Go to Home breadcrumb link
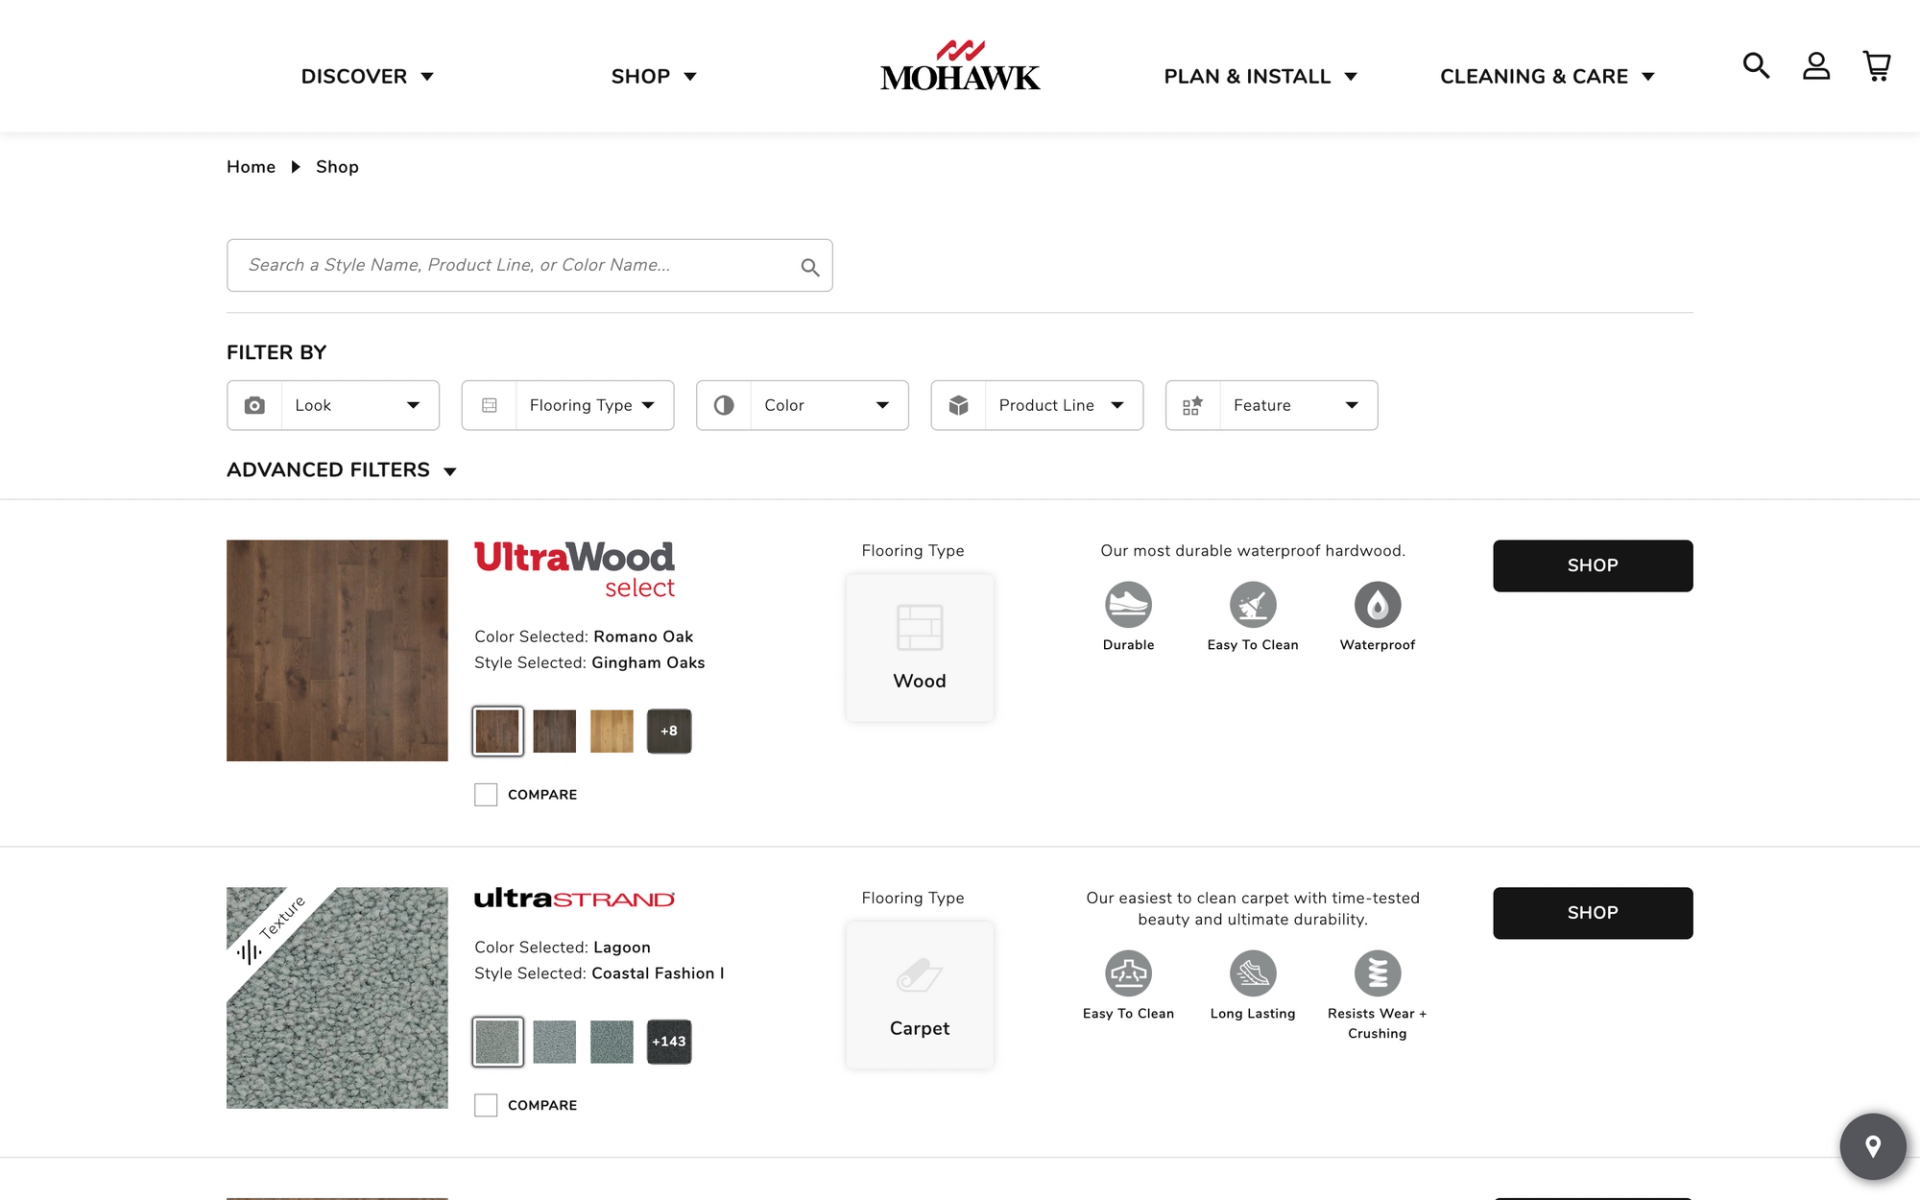 (x=250, y=167)
